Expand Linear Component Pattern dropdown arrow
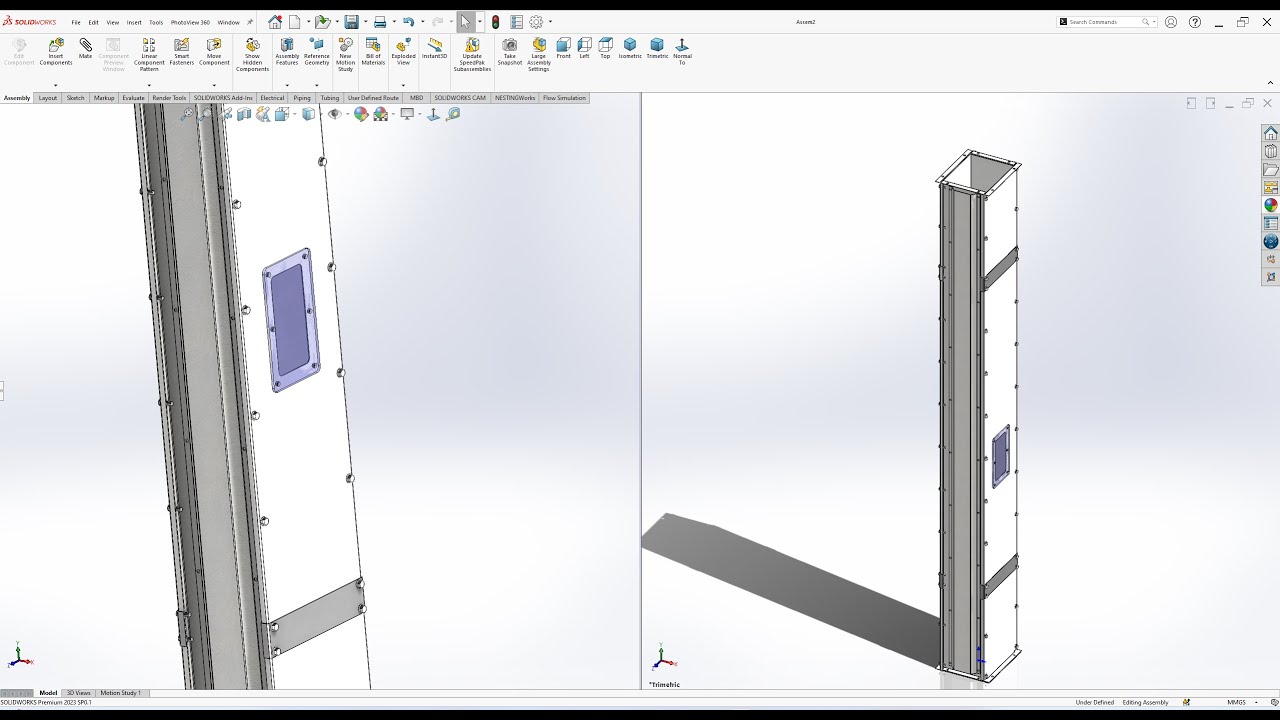 [x=149, y=85]
